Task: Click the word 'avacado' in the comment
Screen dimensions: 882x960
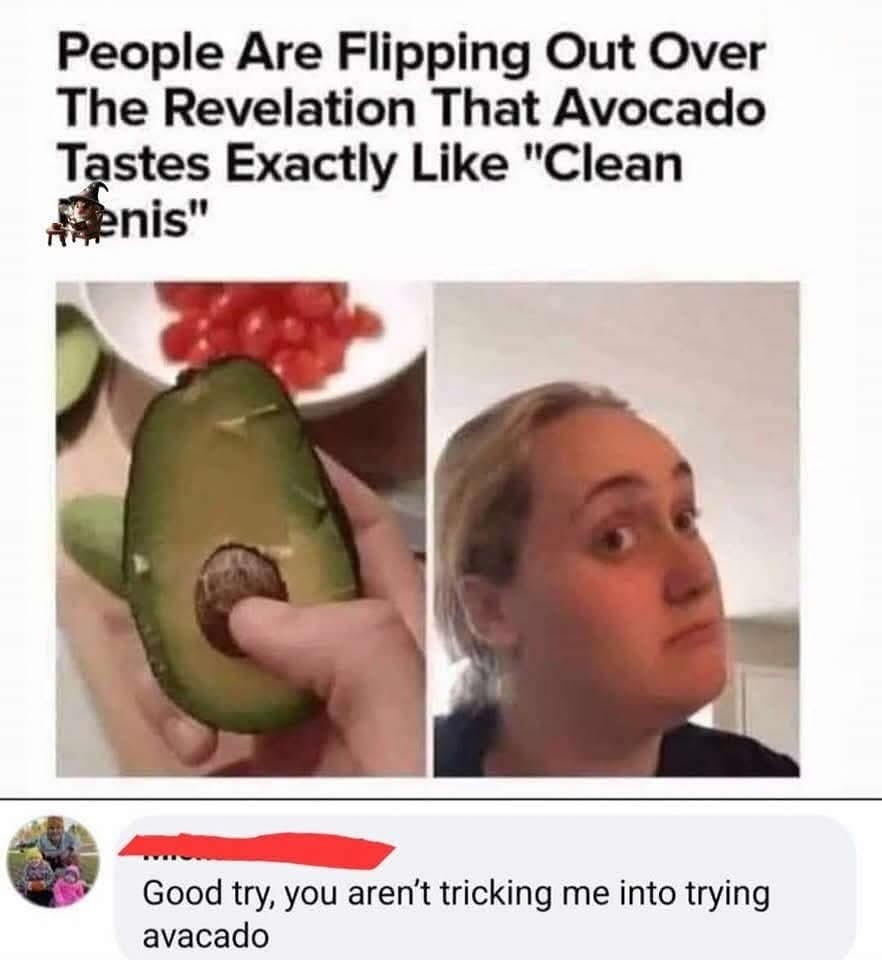Action: (205, 936)
